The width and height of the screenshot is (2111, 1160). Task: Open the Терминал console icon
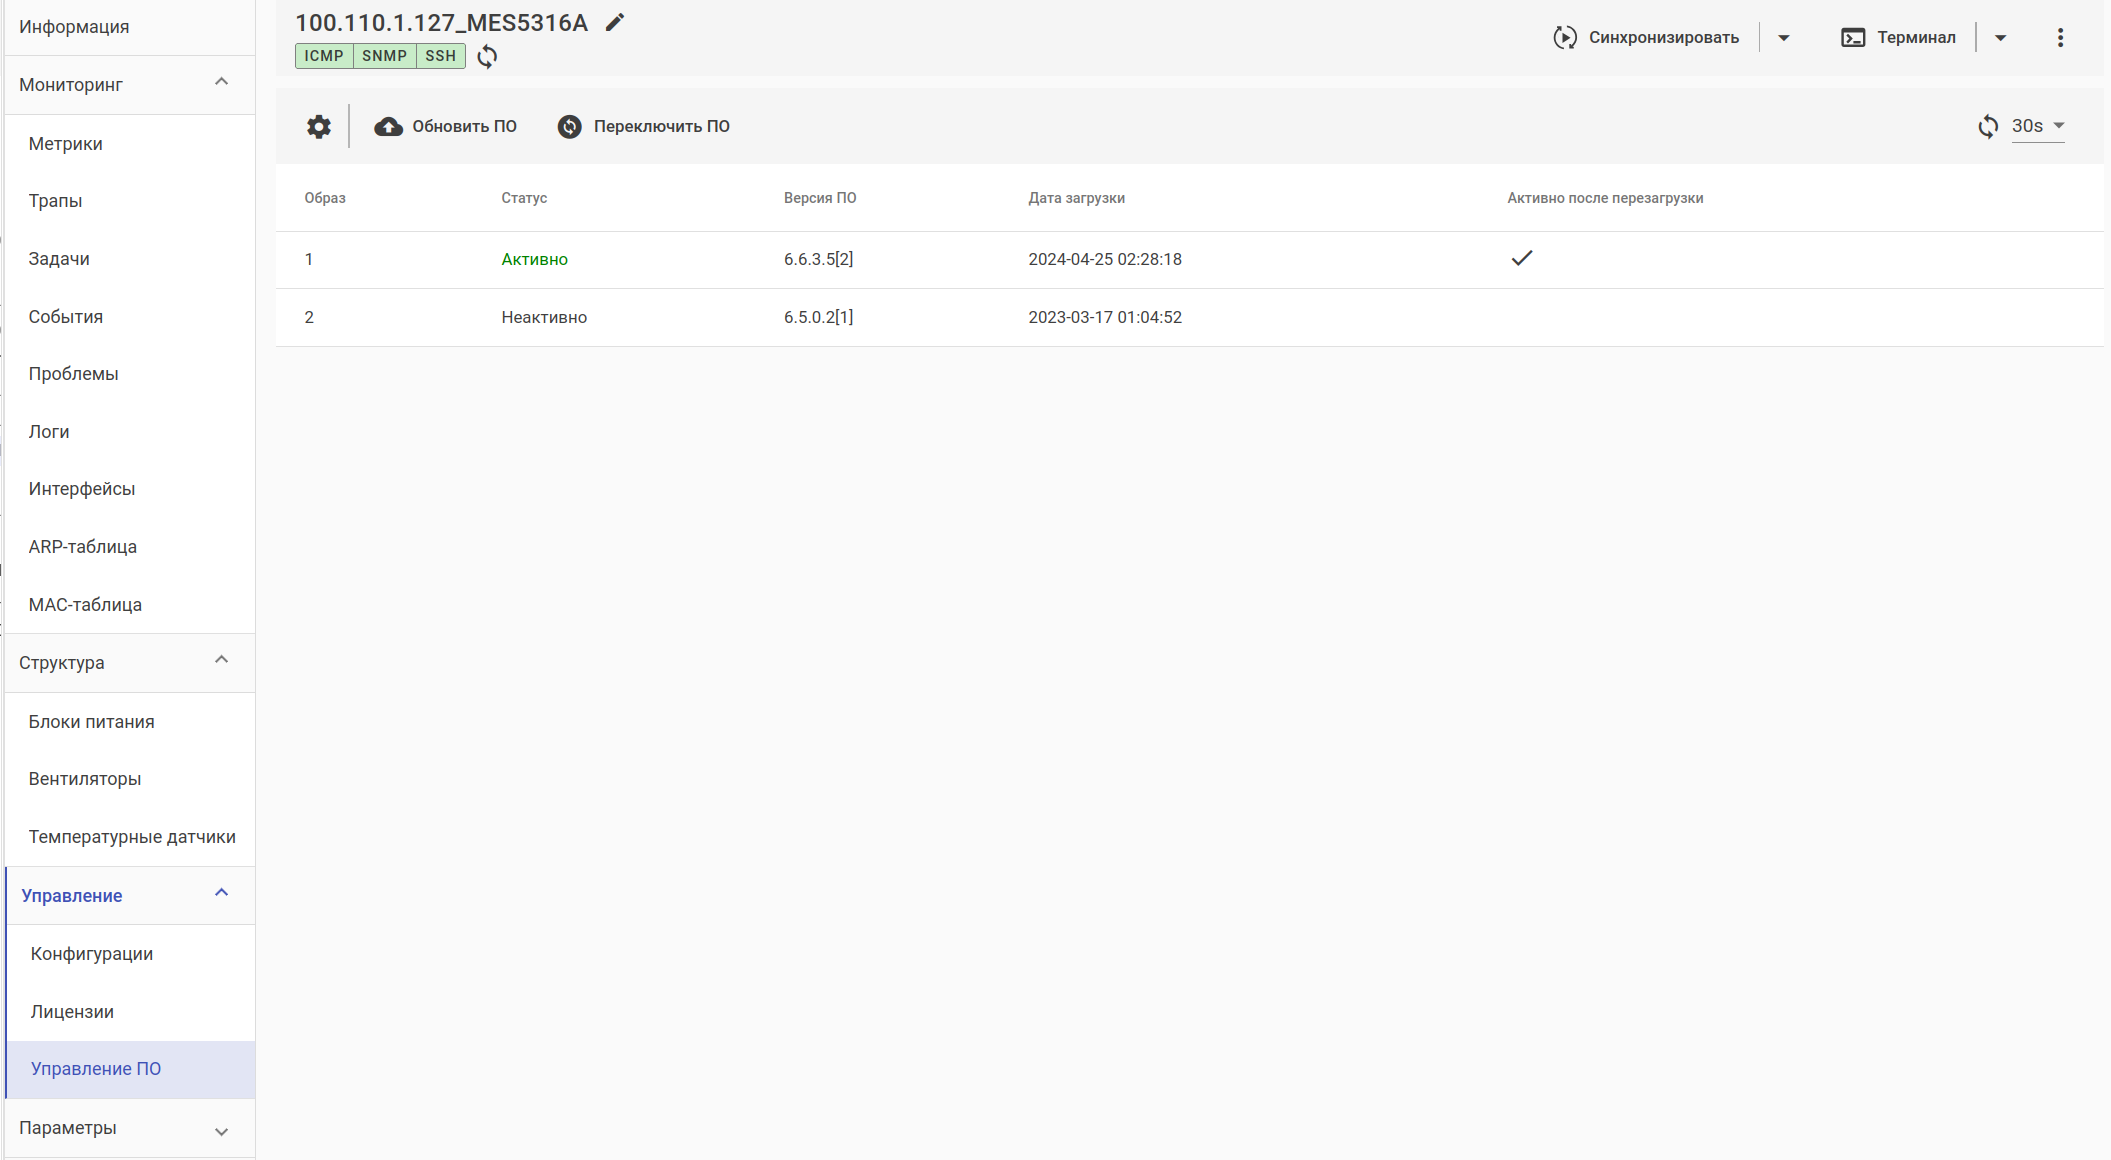[1852, 38]
